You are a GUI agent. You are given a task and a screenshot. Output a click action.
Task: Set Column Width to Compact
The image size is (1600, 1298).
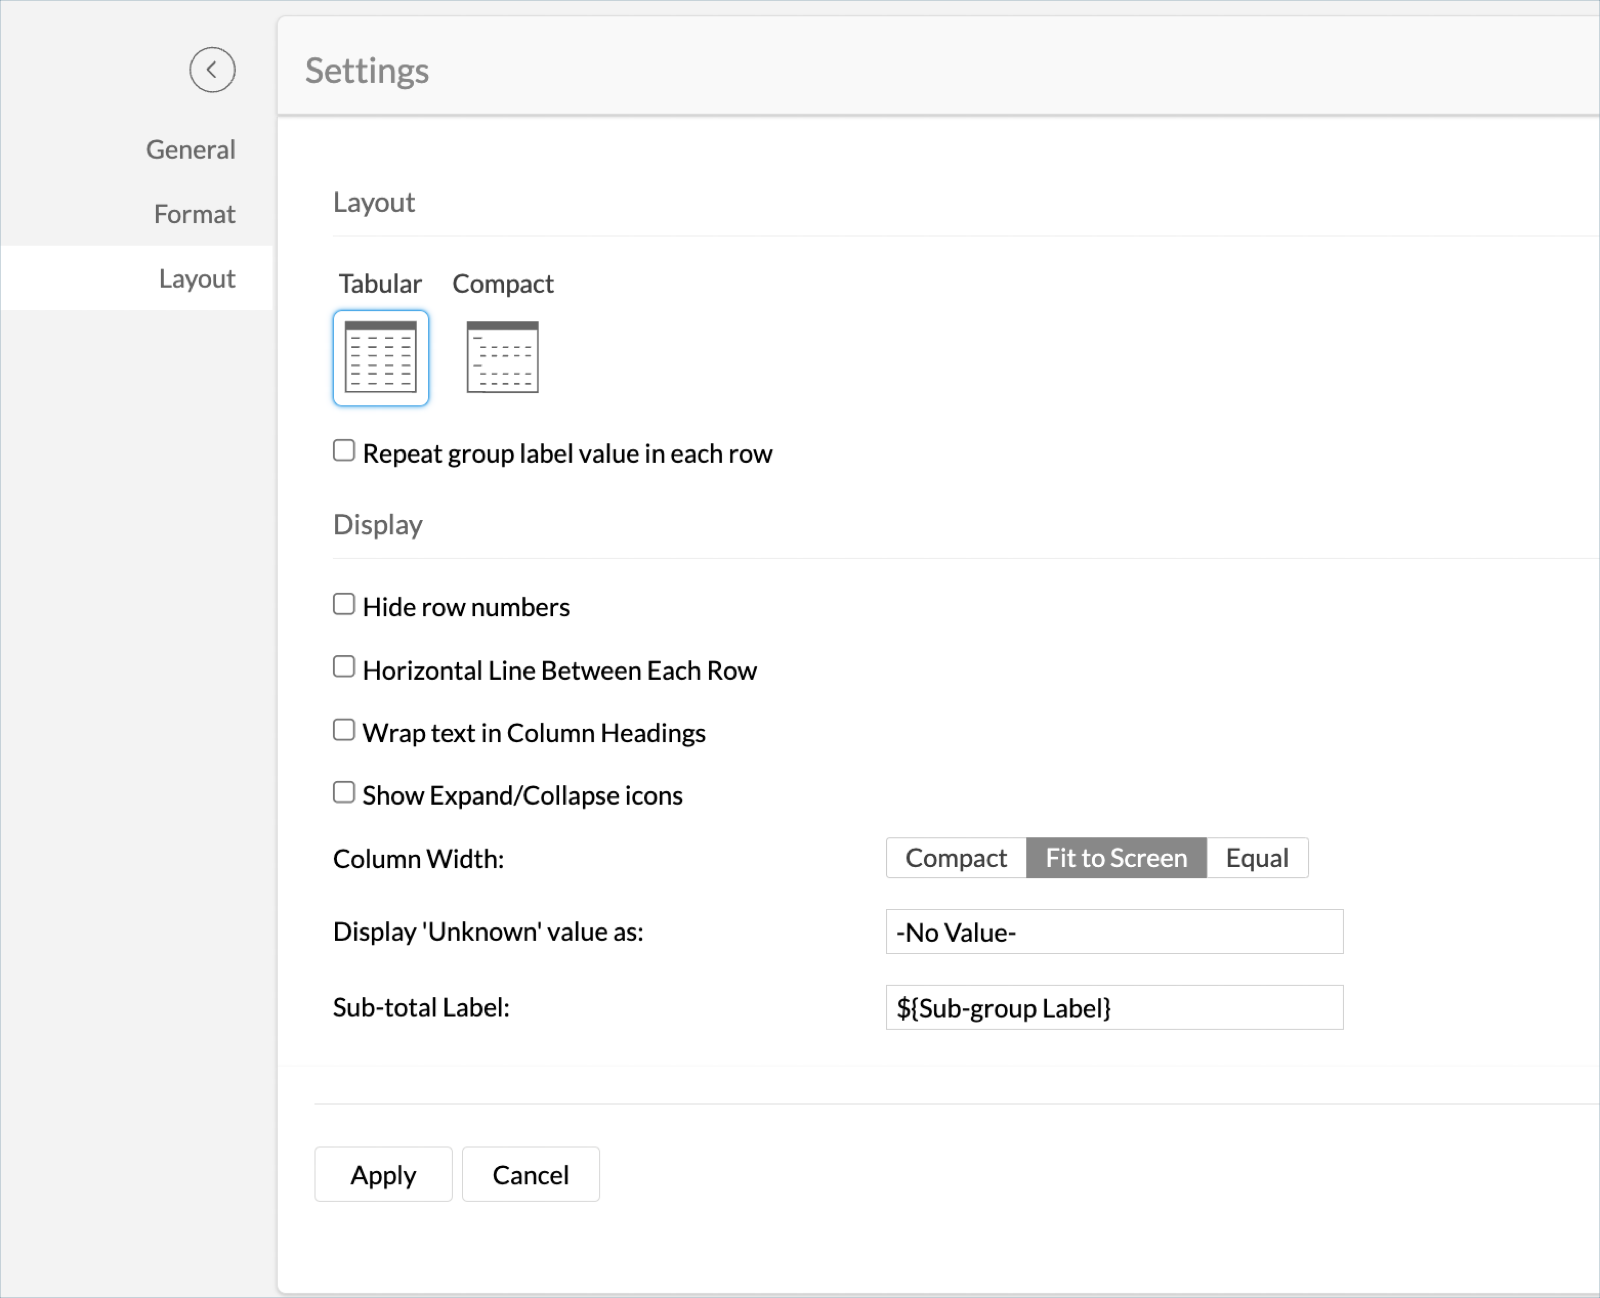(x=955, y=857)
